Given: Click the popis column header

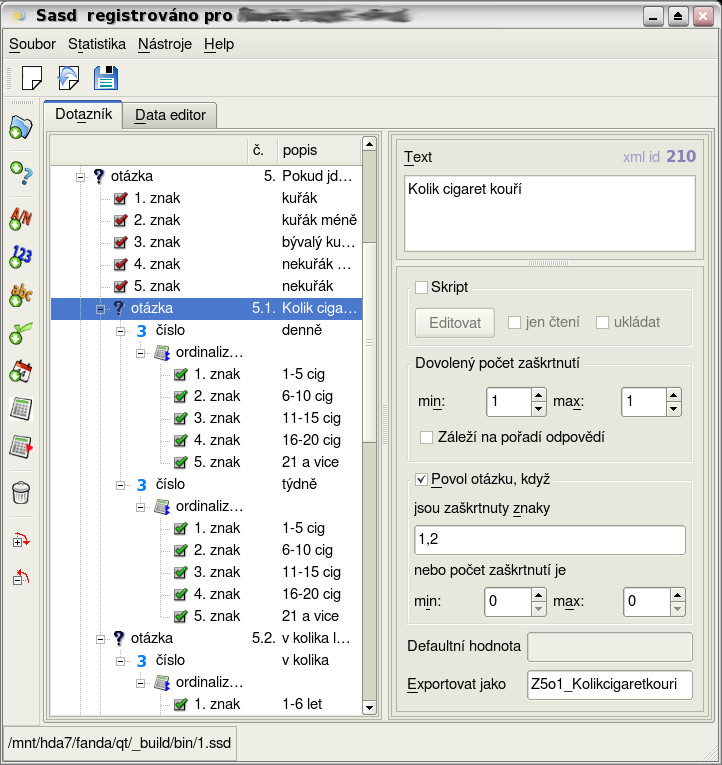Looking at the screenshot, I should (x=319, y=150).
